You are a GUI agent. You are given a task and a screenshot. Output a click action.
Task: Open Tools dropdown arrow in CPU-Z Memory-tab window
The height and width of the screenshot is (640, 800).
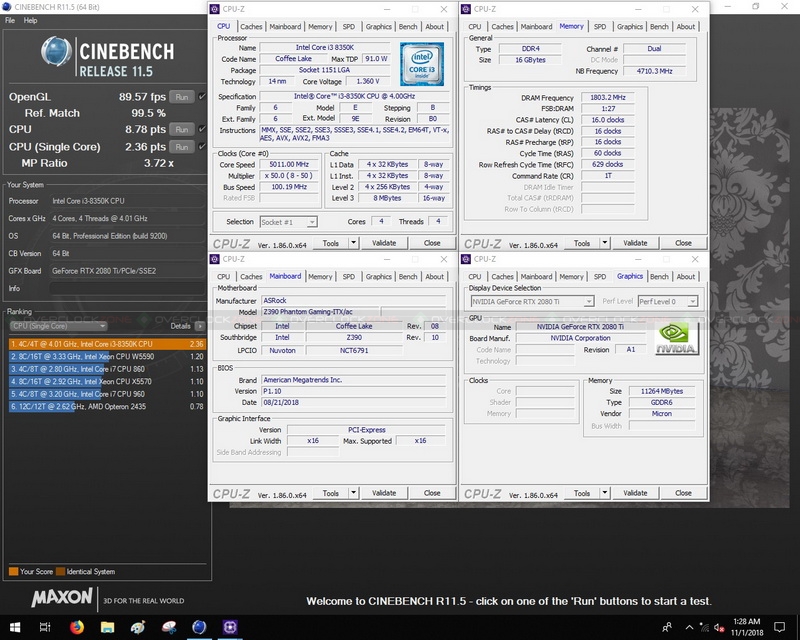point(605,243)
